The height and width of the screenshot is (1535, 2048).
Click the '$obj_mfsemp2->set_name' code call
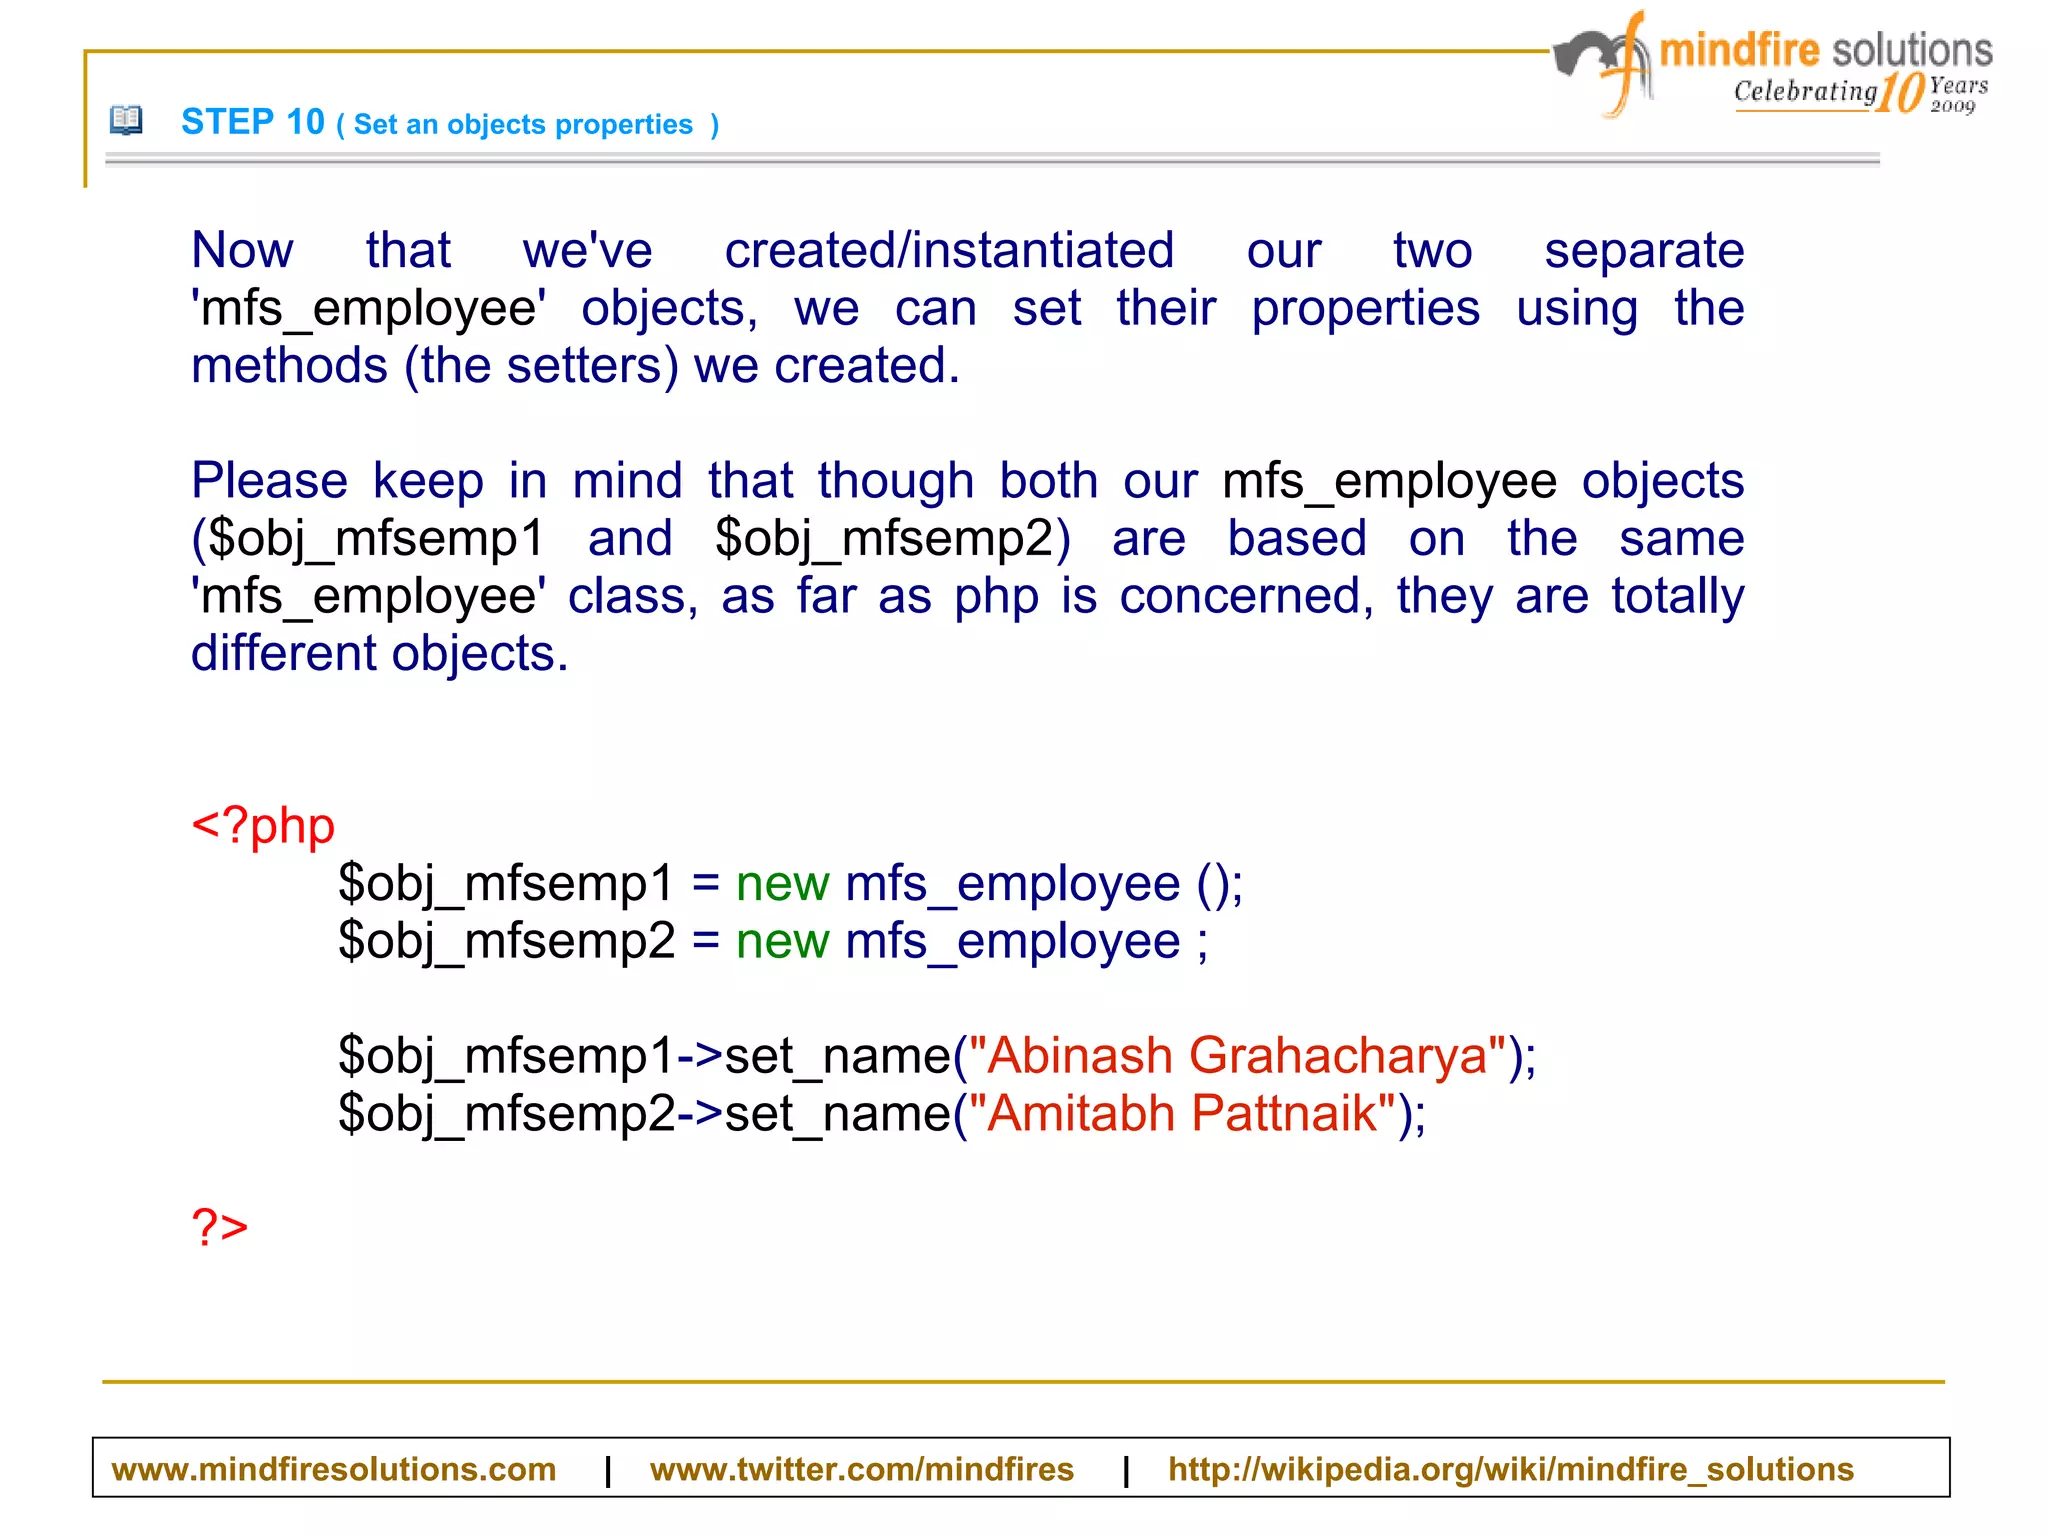645,1113
